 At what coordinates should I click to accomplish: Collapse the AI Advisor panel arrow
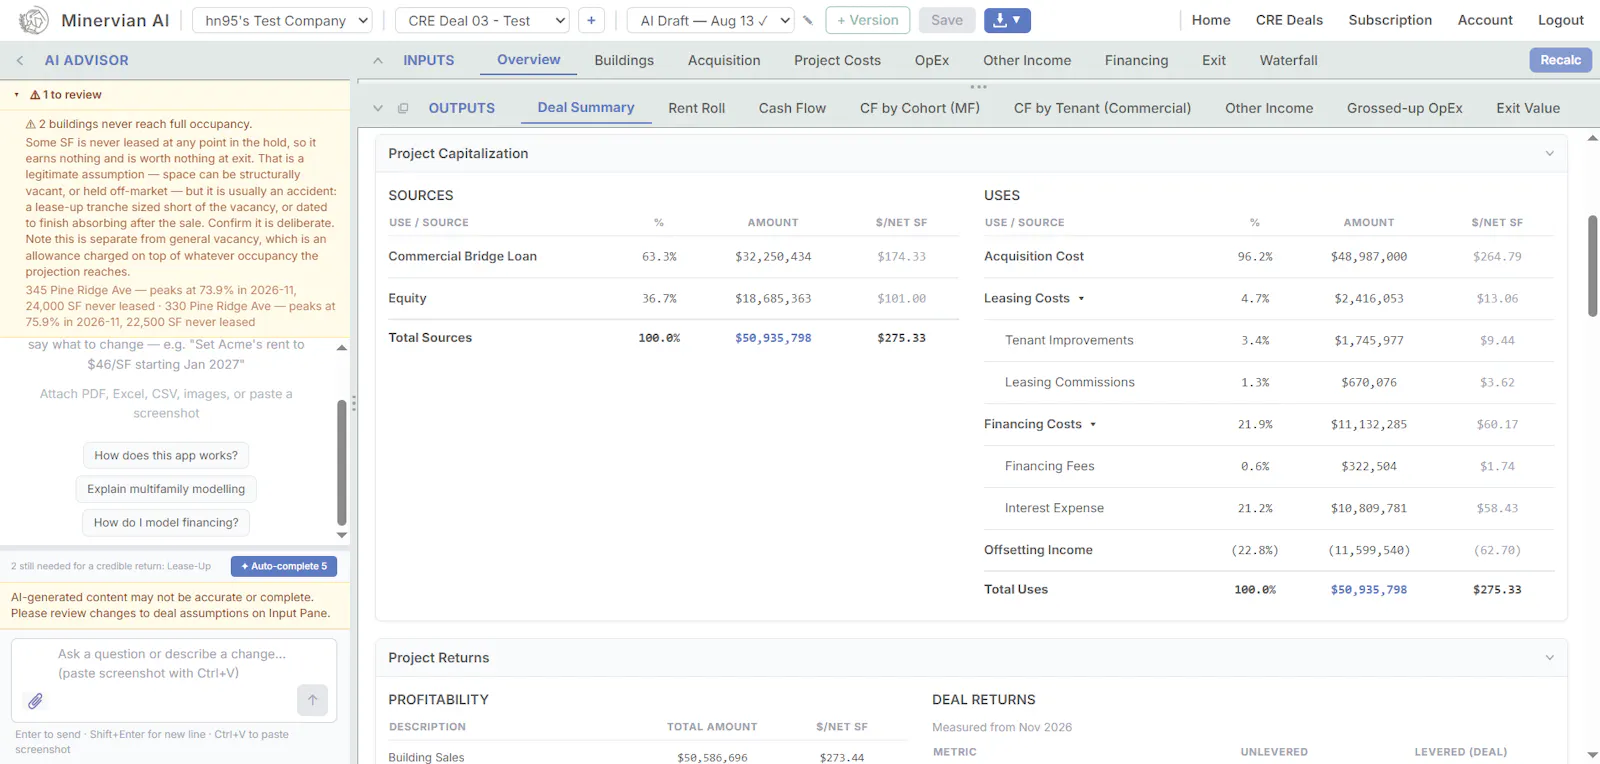[20, 60]
